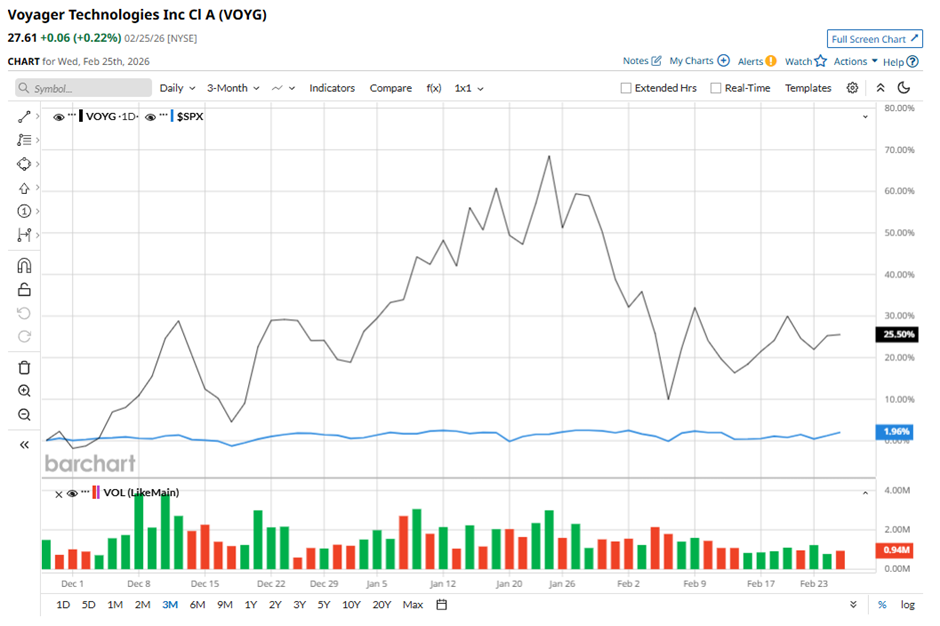Select the 1M time range
This screenshot has height=626, width=940.
click(x=115, y=604)
